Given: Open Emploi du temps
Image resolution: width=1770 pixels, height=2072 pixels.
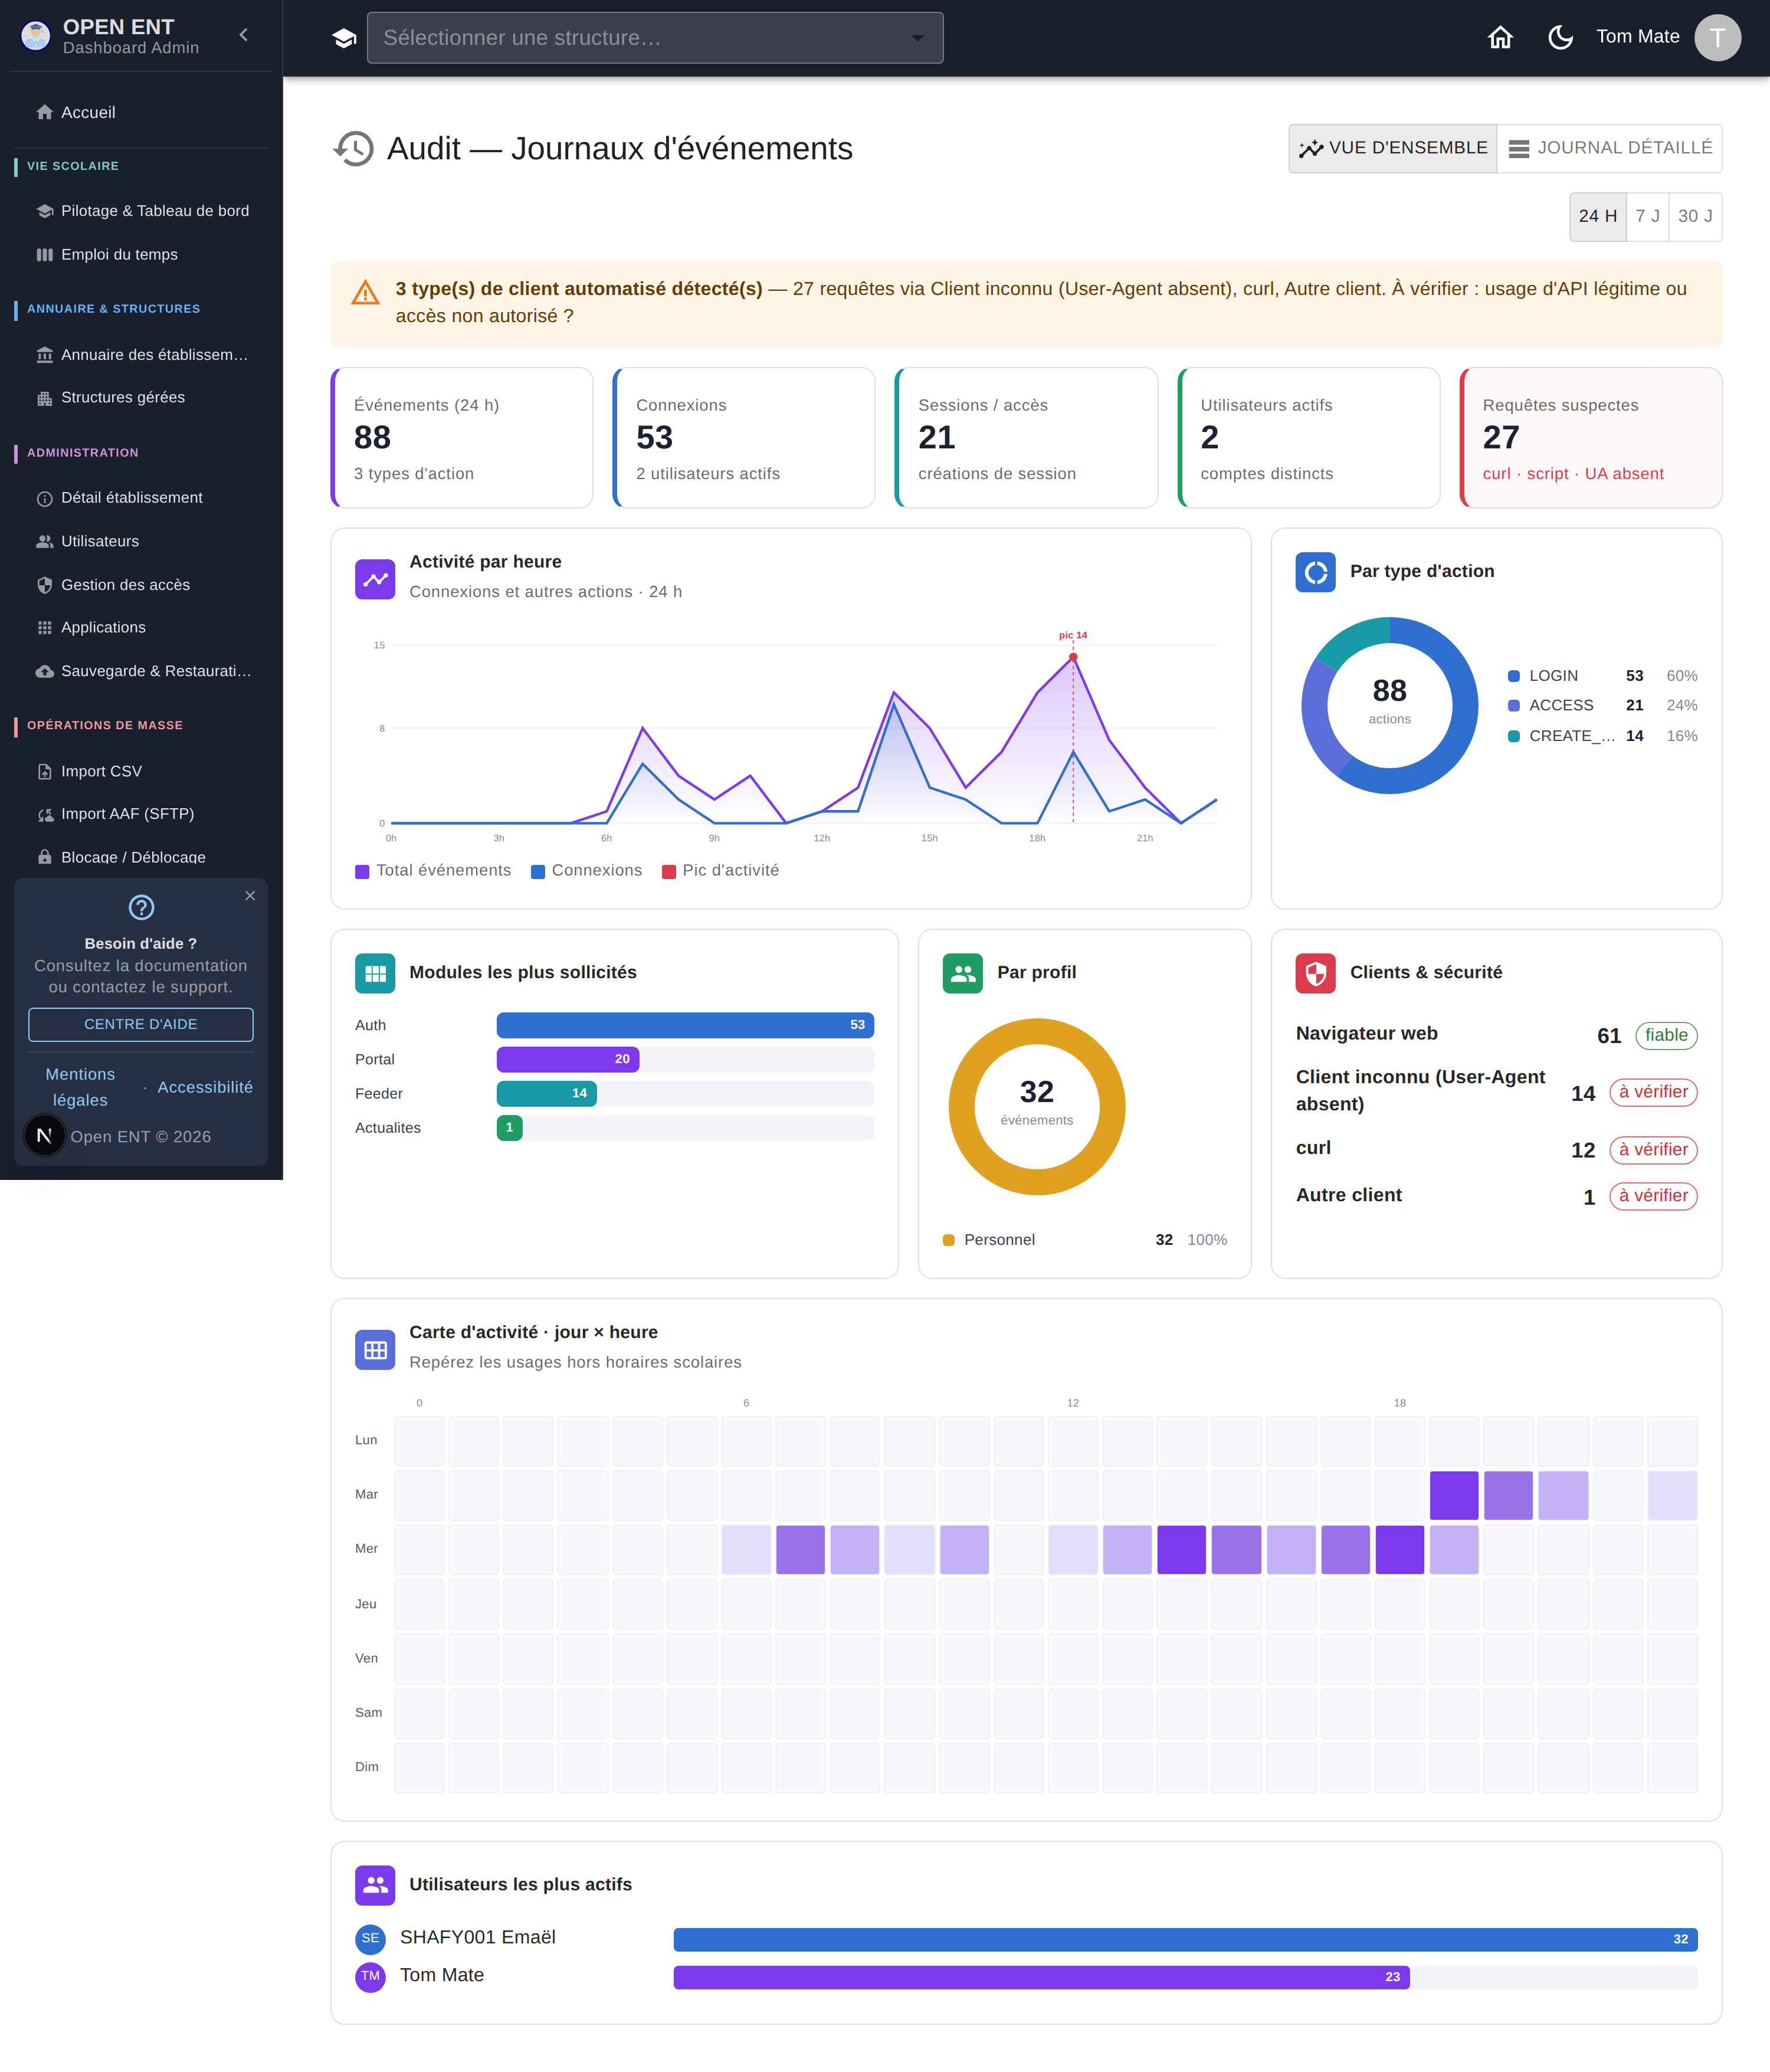Looking at the screenshot, I should (141, 254).
